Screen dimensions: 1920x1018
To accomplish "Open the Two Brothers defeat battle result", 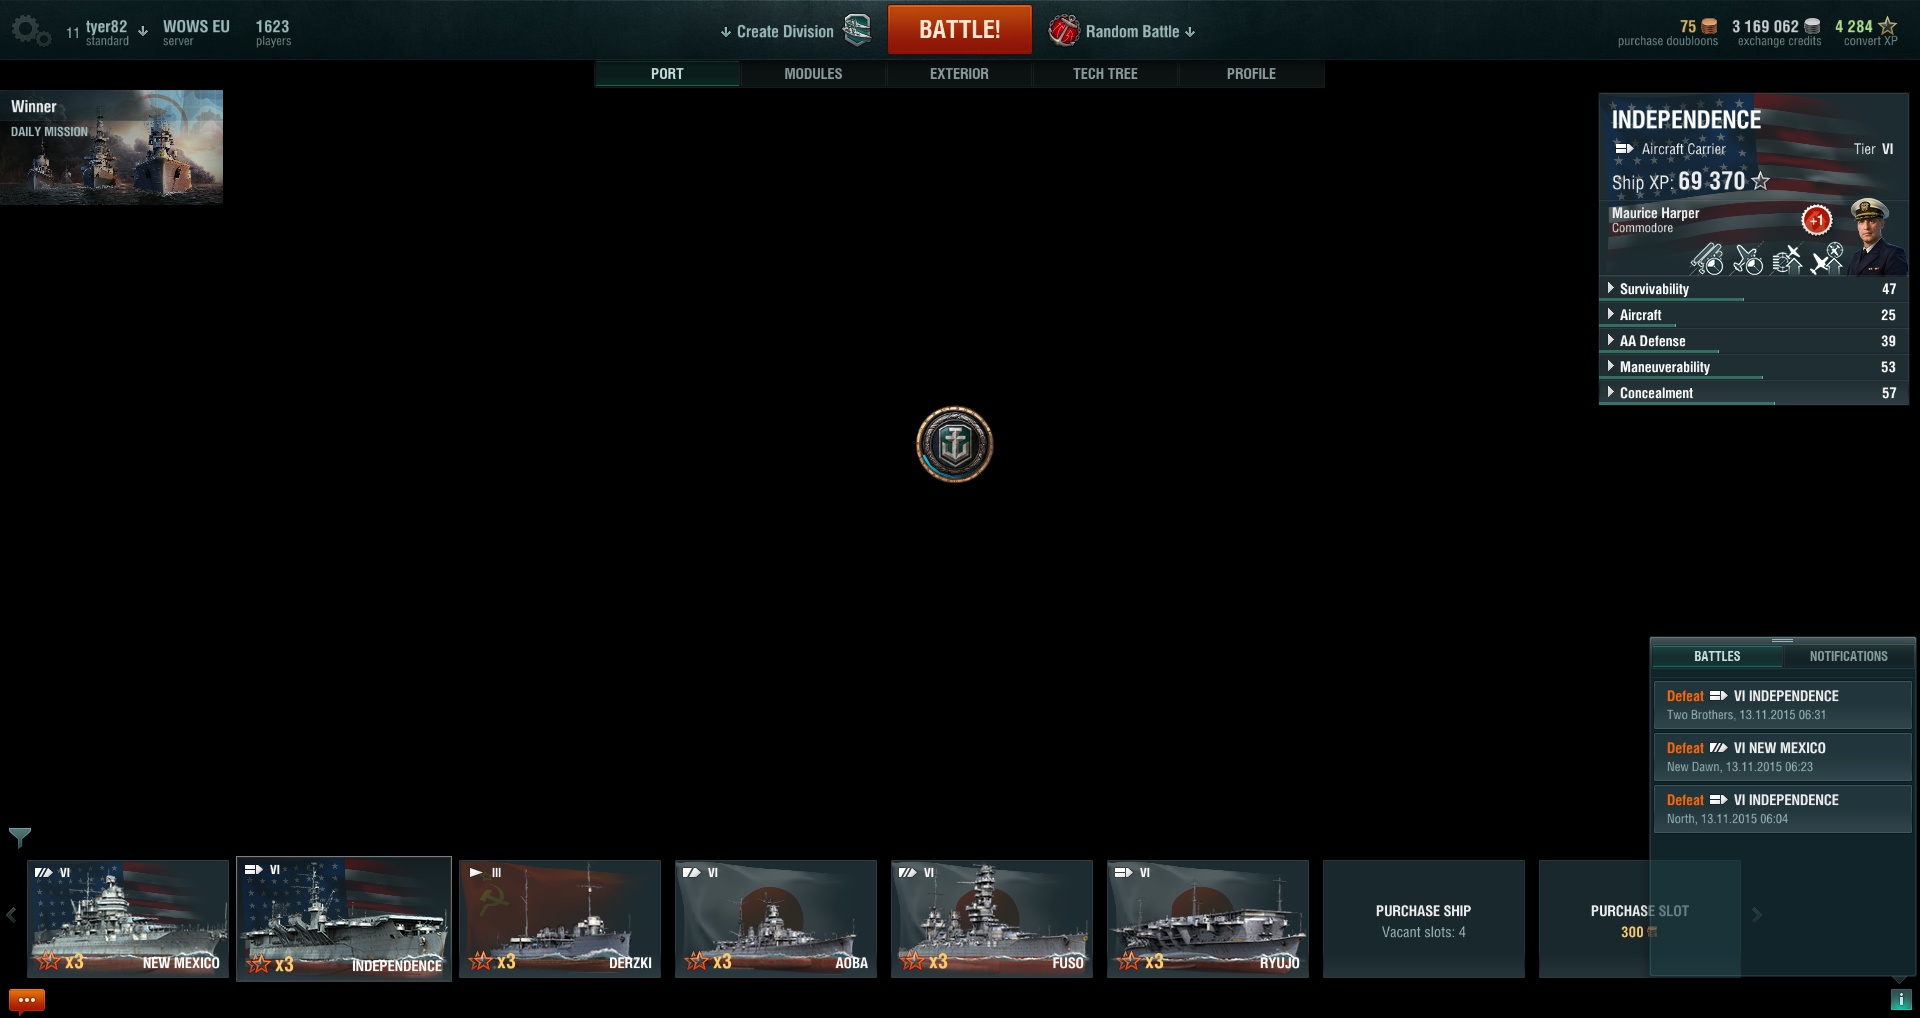I will 1782,705.
